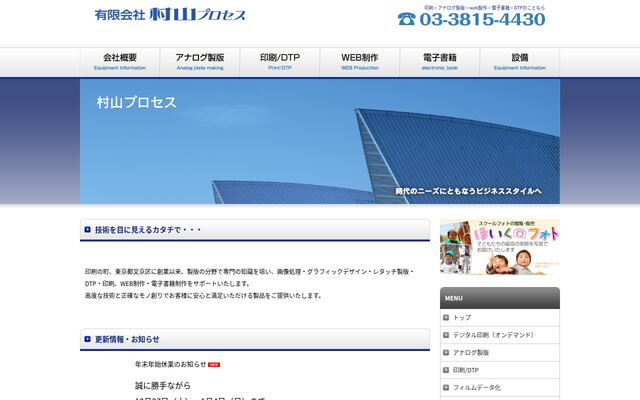Click the red NEW badge
Viewport: 640px width, 400px height.
click(x=214, y=365)
